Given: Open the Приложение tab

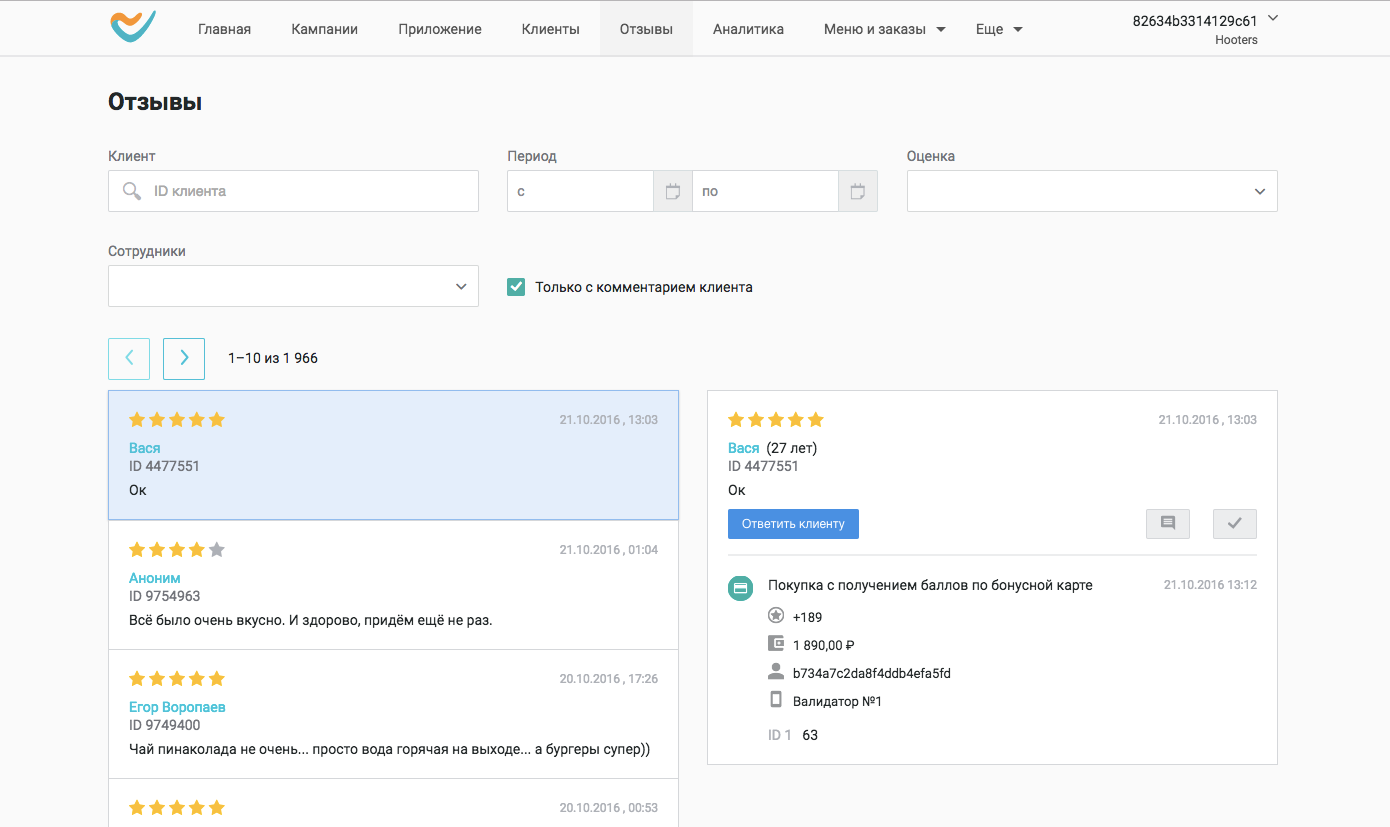Looking at the screenshot, I should point(440,29).
